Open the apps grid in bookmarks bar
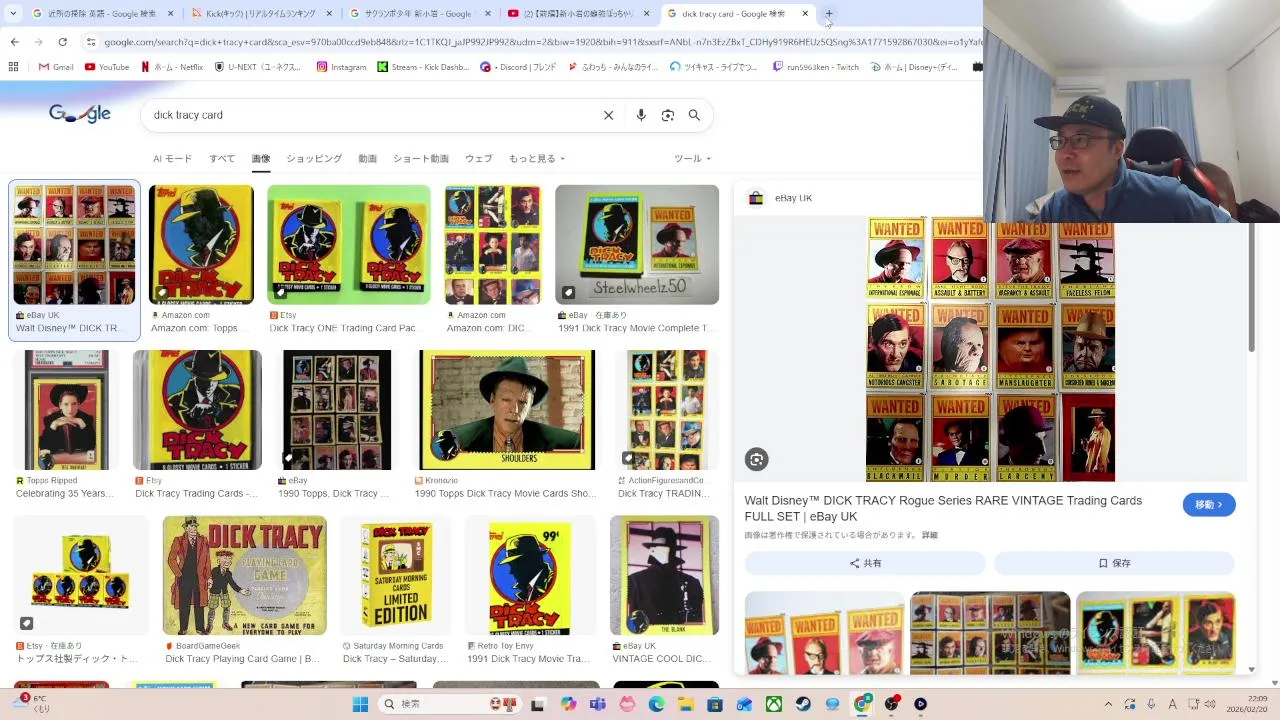1280x720 pixels. (13, 67)
